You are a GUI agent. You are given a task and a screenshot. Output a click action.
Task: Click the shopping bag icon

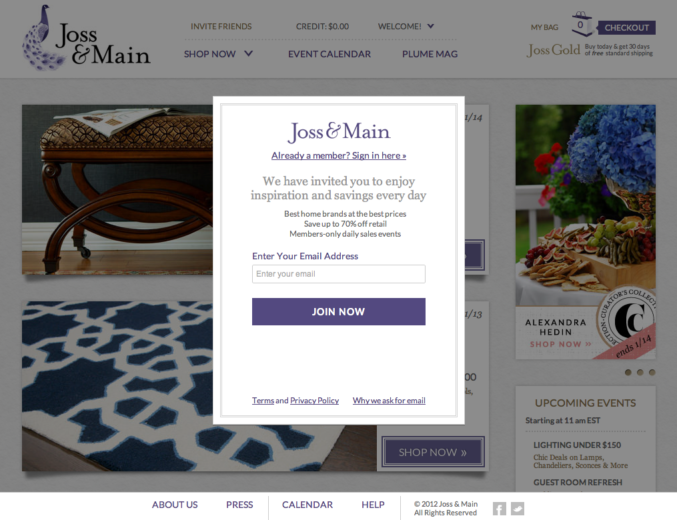tap(581, 25)
